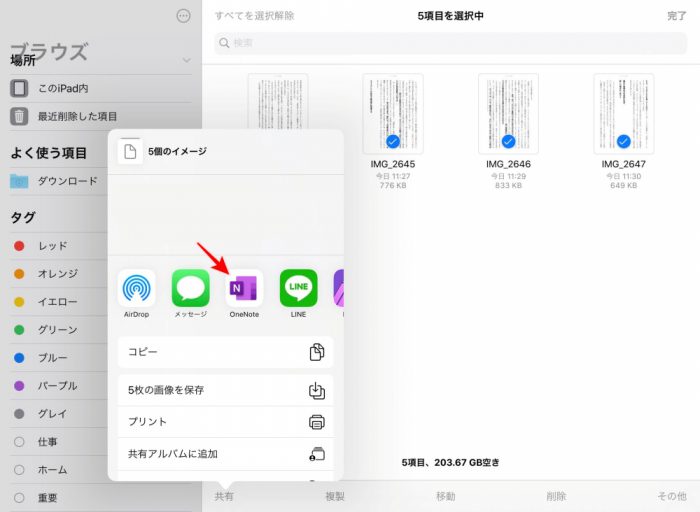Image resolution: width=700 pixels, height=512 pixels.
Task: Tap 複製 in the bottom toolbar
Action: click(x=335, y=496)
